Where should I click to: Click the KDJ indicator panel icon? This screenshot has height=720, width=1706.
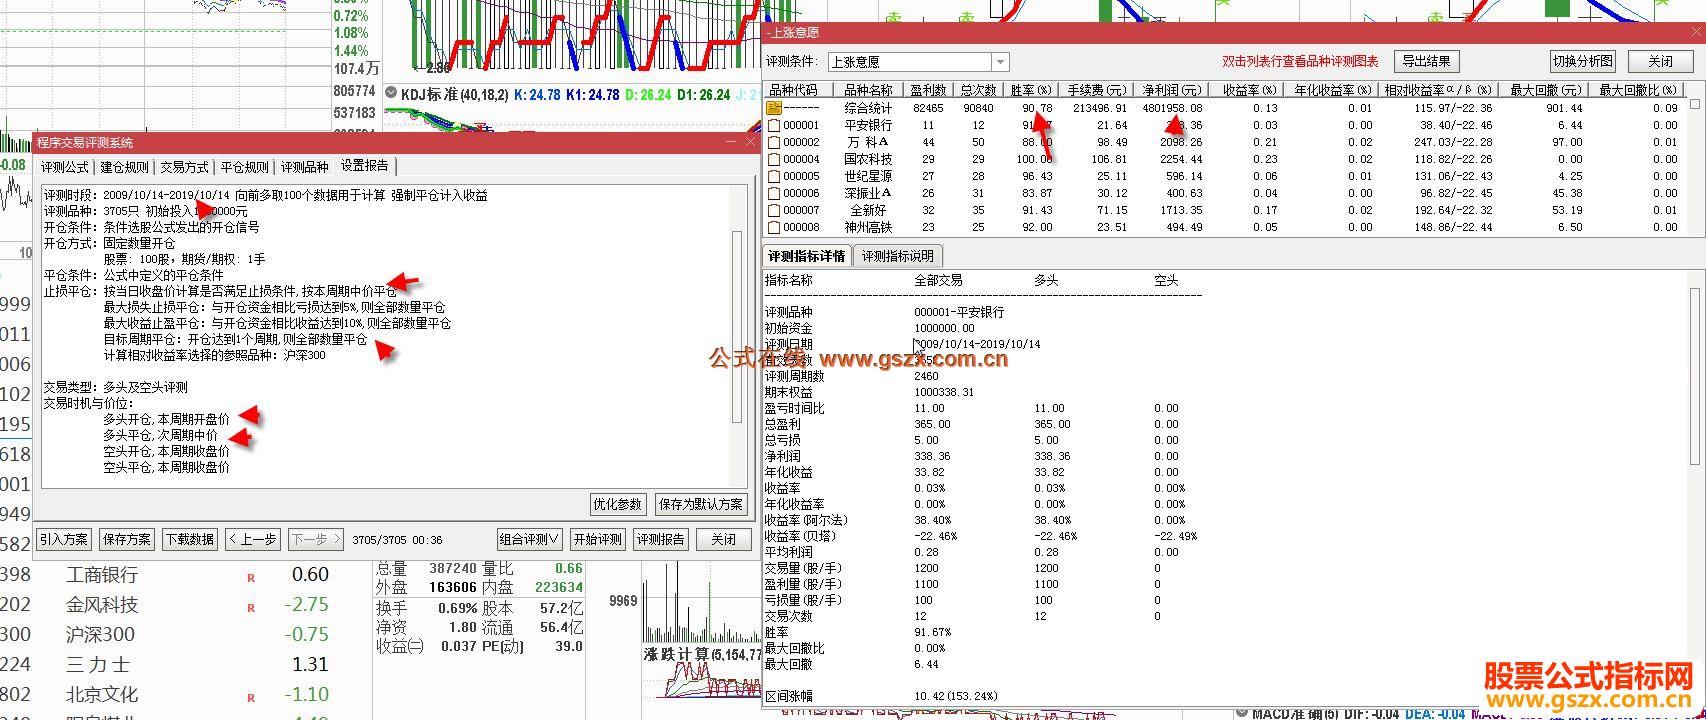pyautogui.click(x=392, y=95)
